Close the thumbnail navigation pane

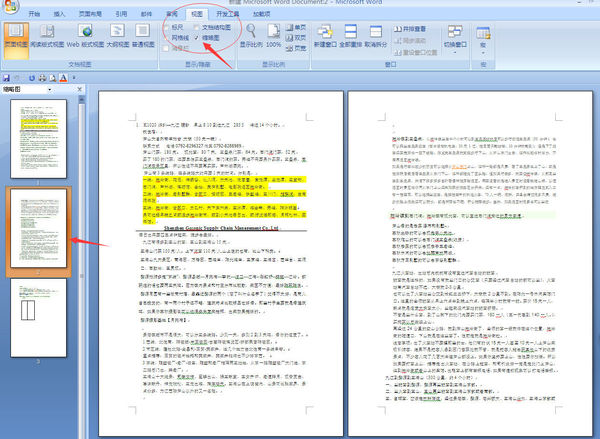[x=81, y=87]
